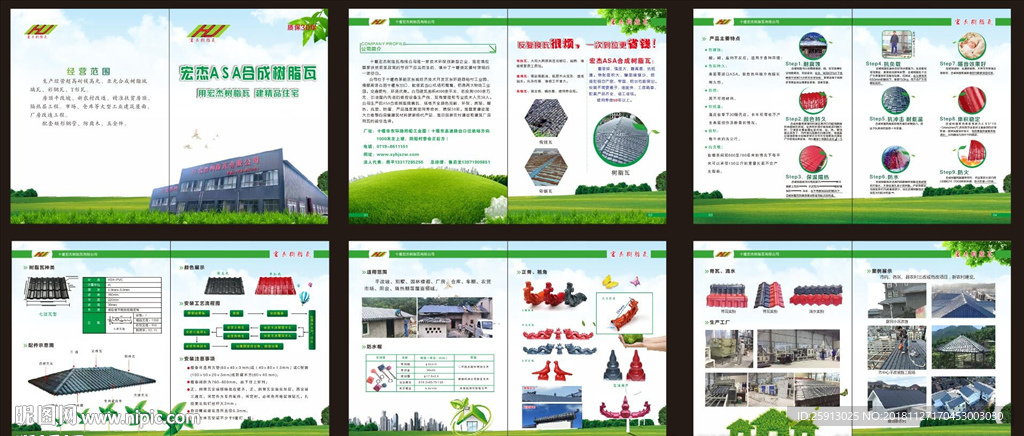Click the Step6 防水 circular image
This screenshot has height=436, width=1024.
point(895,159)
